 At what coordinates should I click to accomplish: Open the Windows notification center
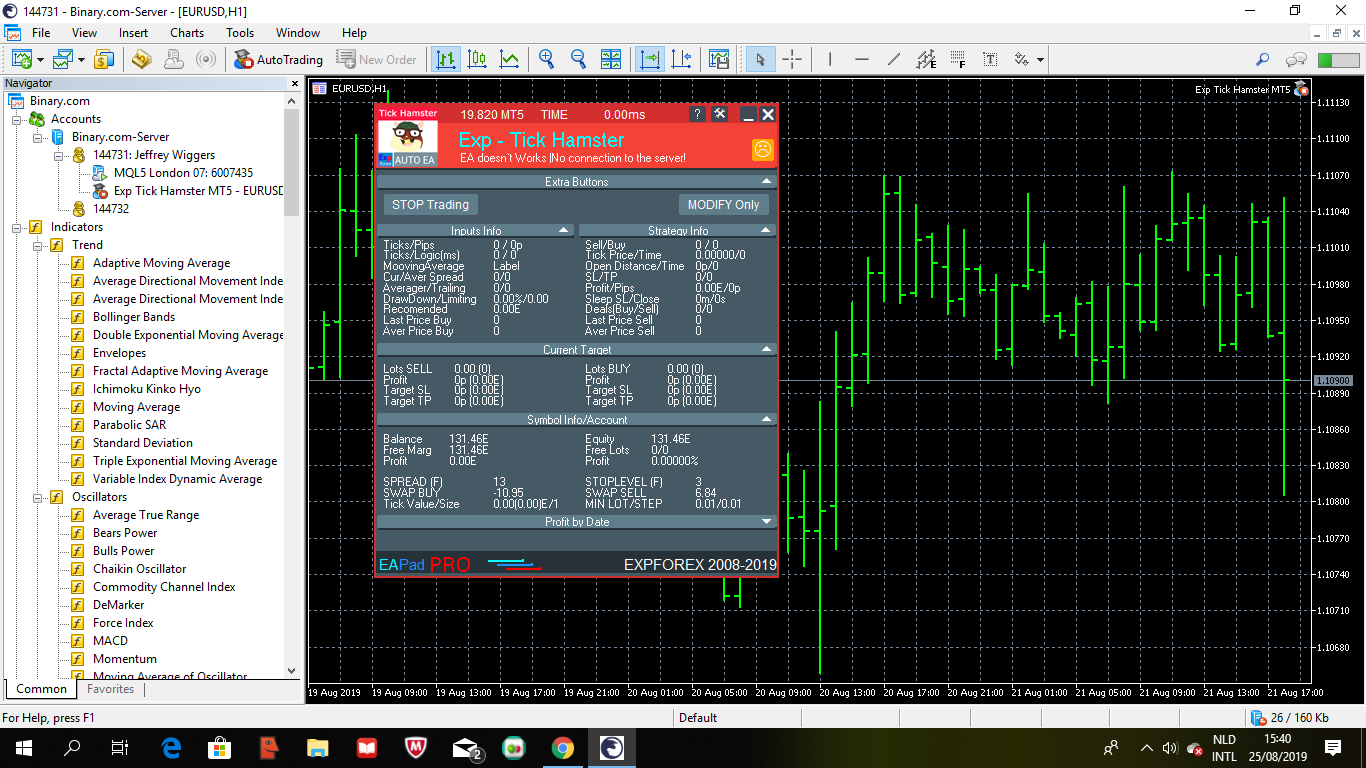[x=1332, y=747]
